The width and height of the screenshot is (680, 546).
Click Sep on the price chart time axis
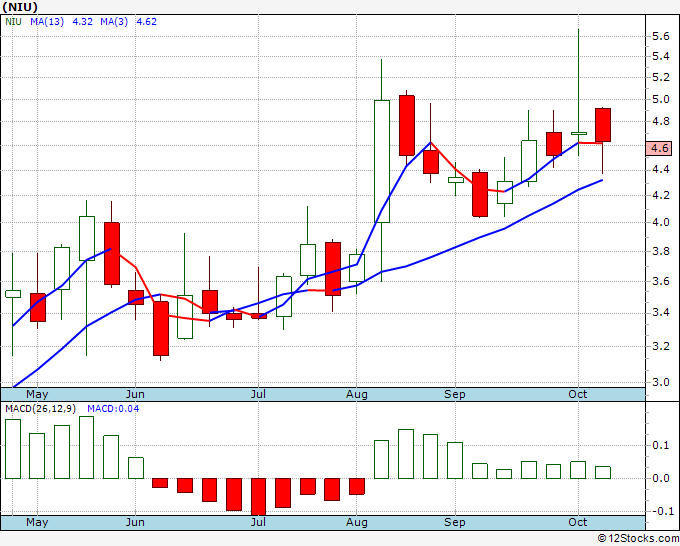(454, 394)
